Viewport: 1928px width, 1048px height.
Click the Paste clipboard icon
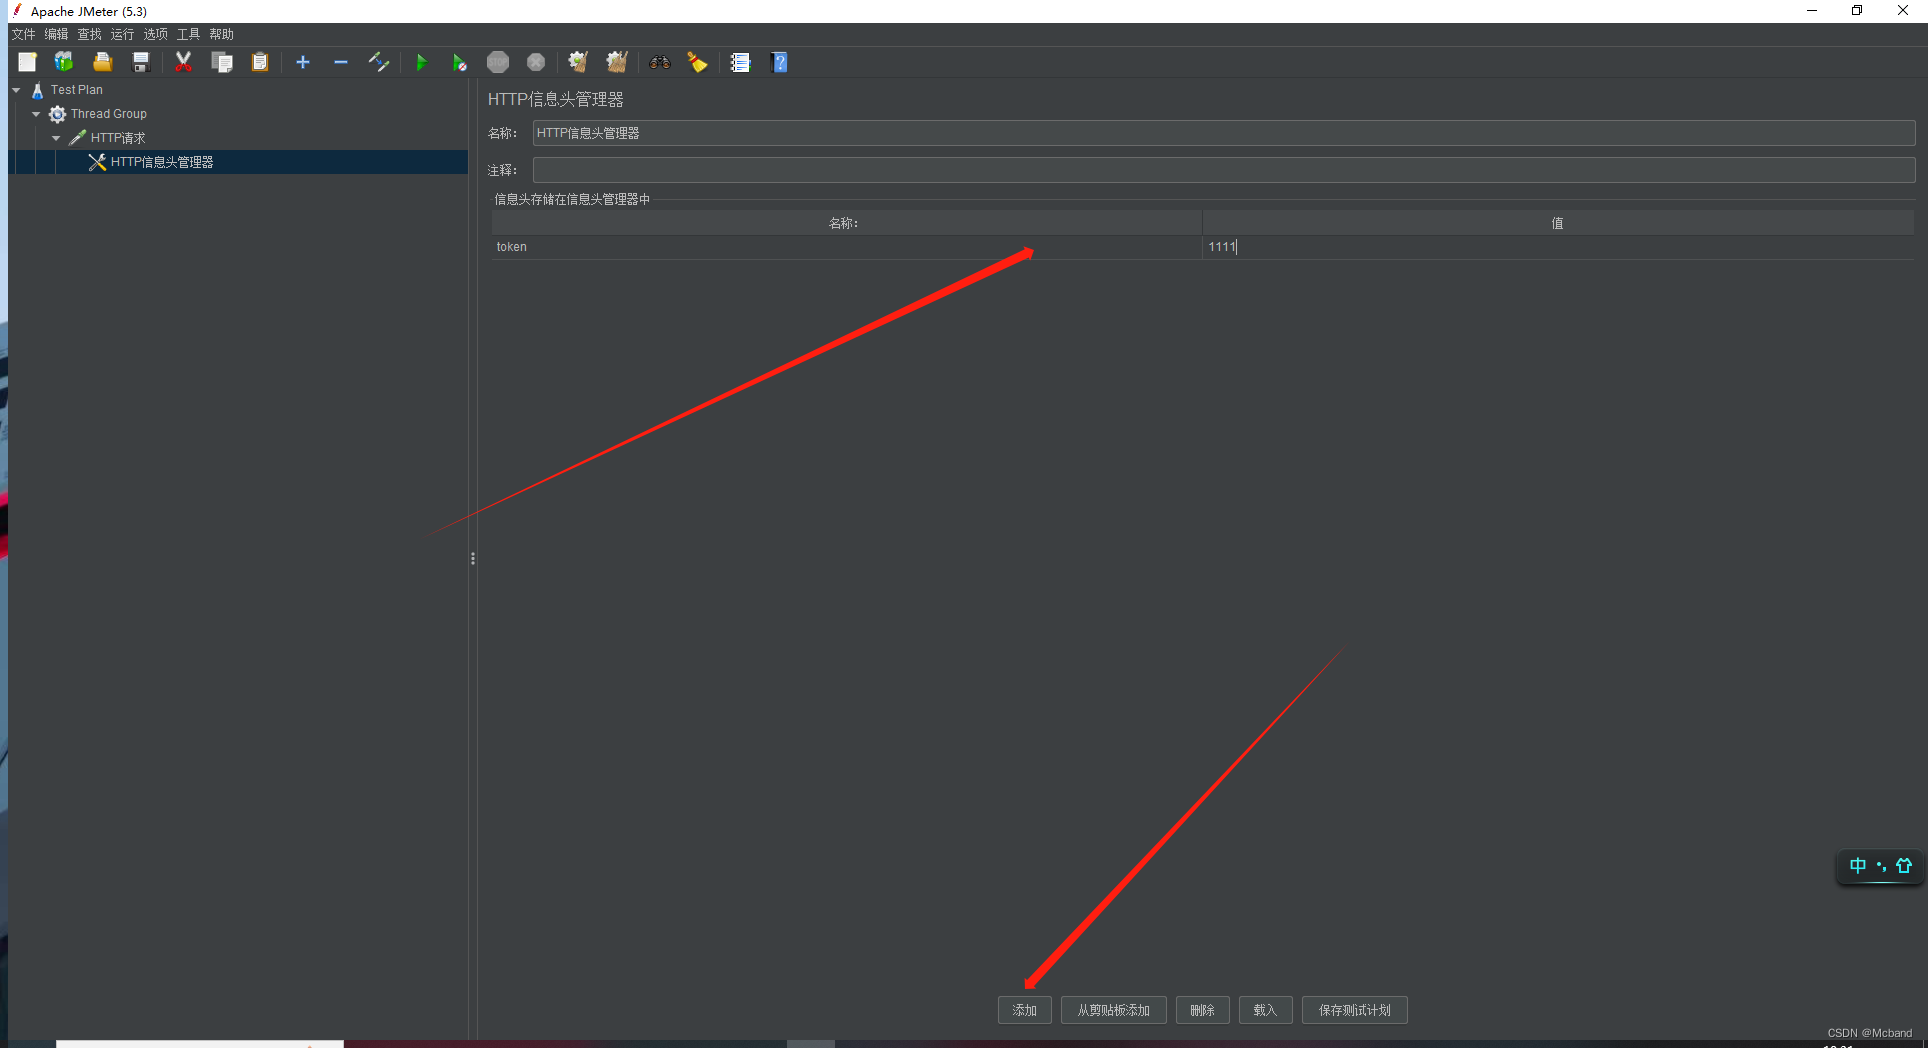click(260, 62)
